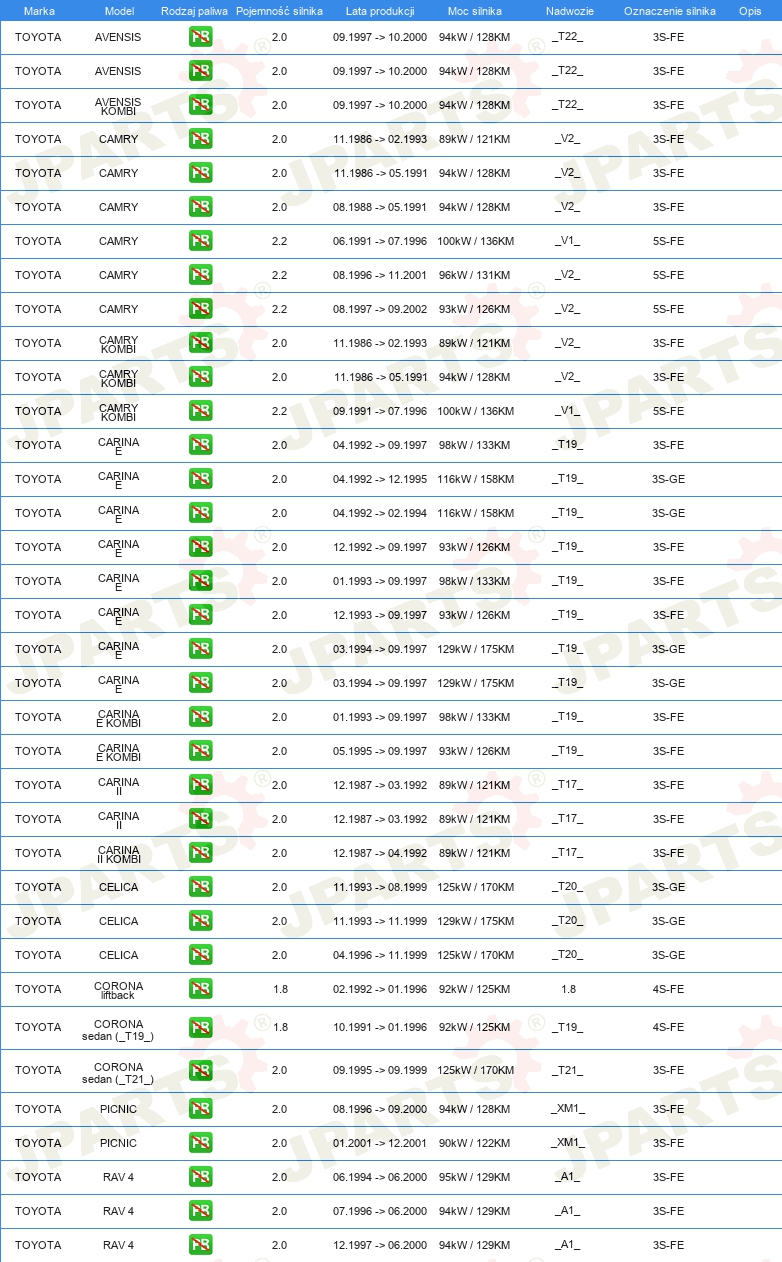Click the fuel icon in the CORONA liftback row
Viewport: 782px width, 1262px height.
200,989
